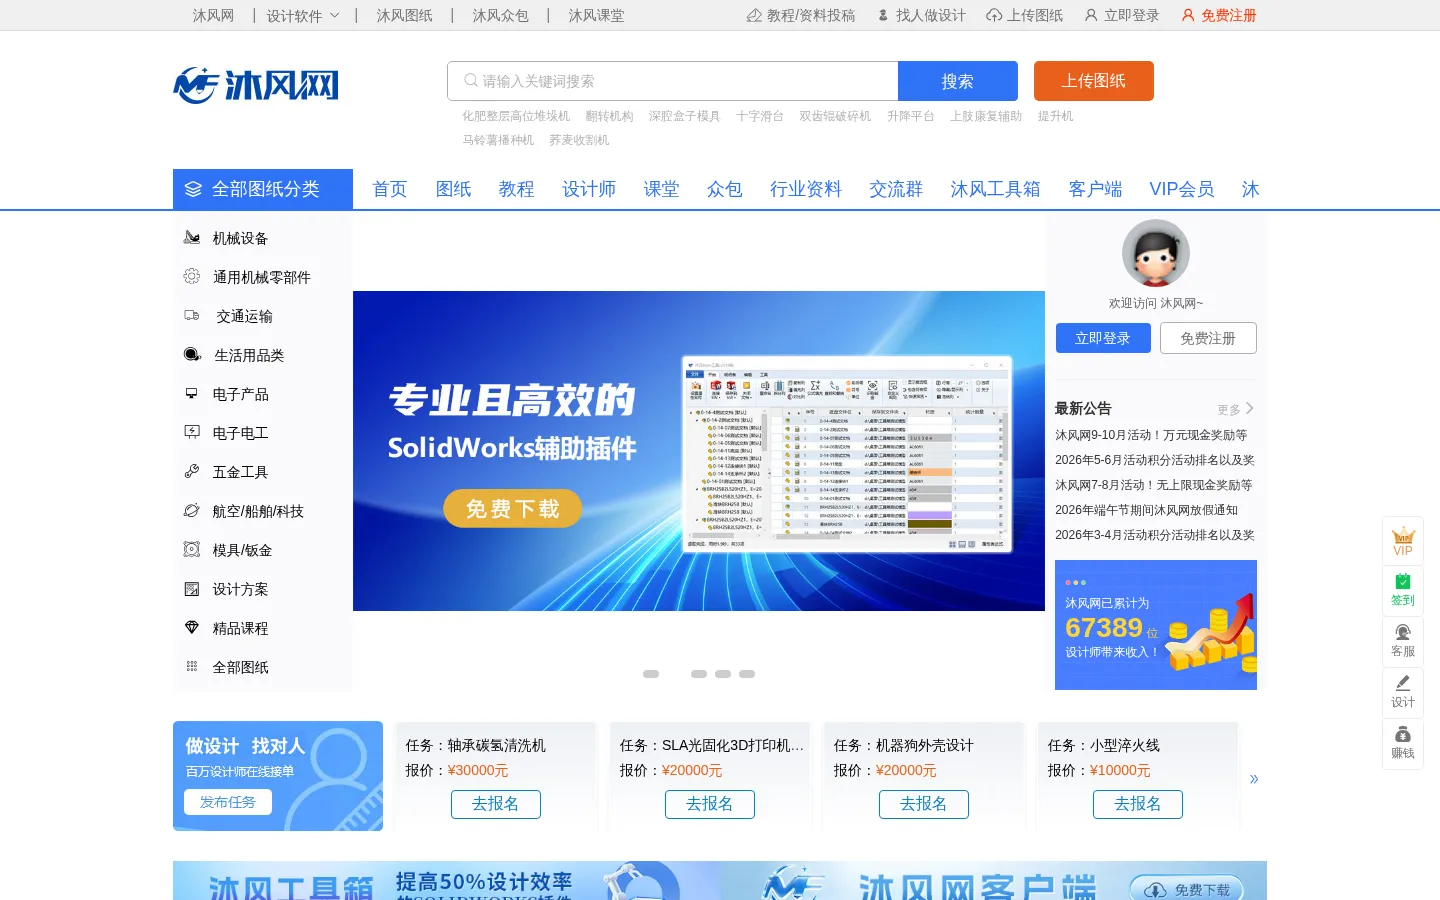Click the 沐风网 logo
This screenshot has height=900, width=1440.
[256, 85]
